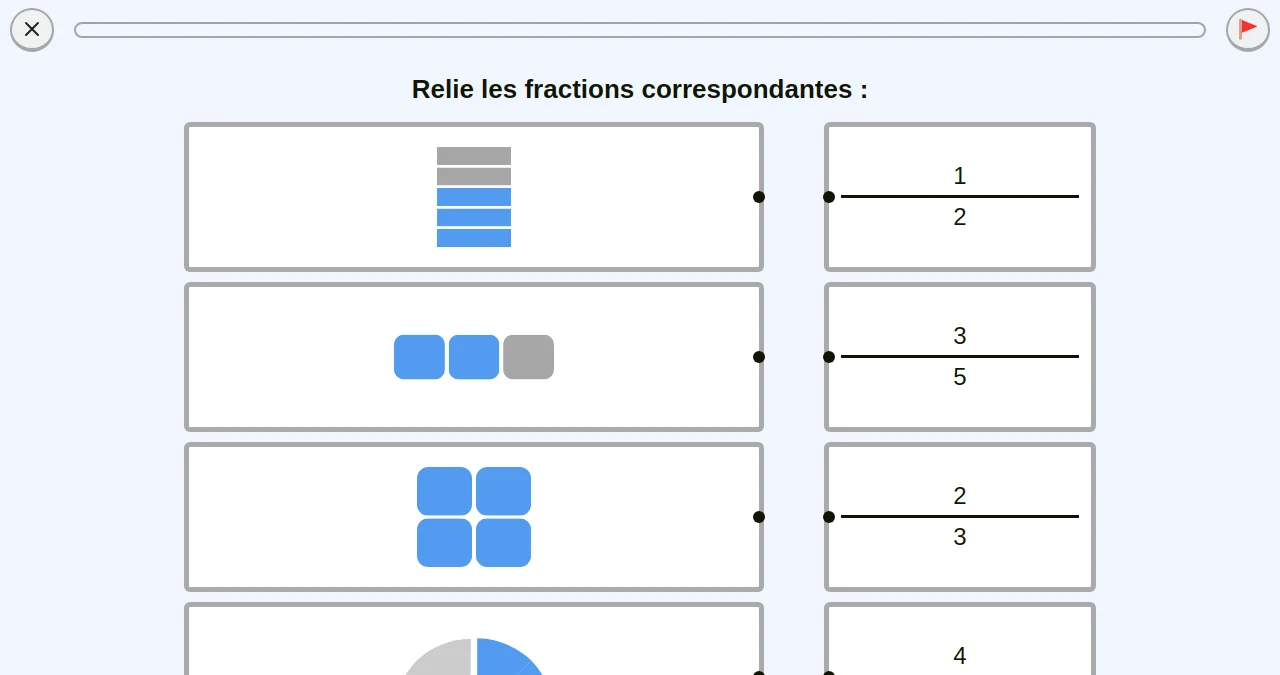1280x675 pixels.
Task: Click the dot next to the three squares diagram
Action: point(759,357)
